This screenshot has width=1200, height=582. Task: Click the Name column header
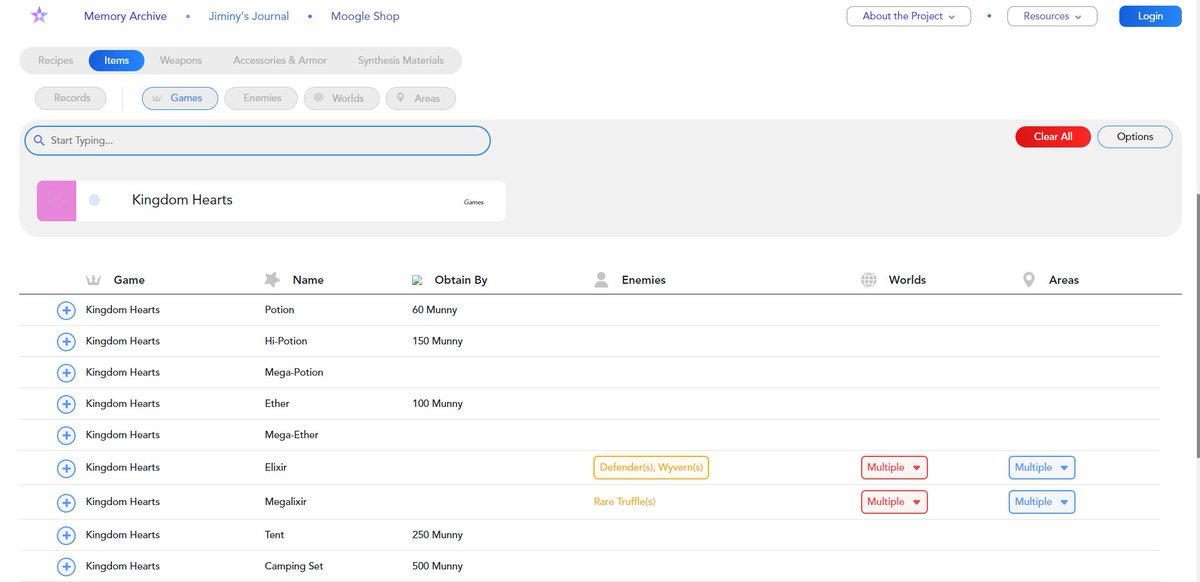[x=308, y=280]
